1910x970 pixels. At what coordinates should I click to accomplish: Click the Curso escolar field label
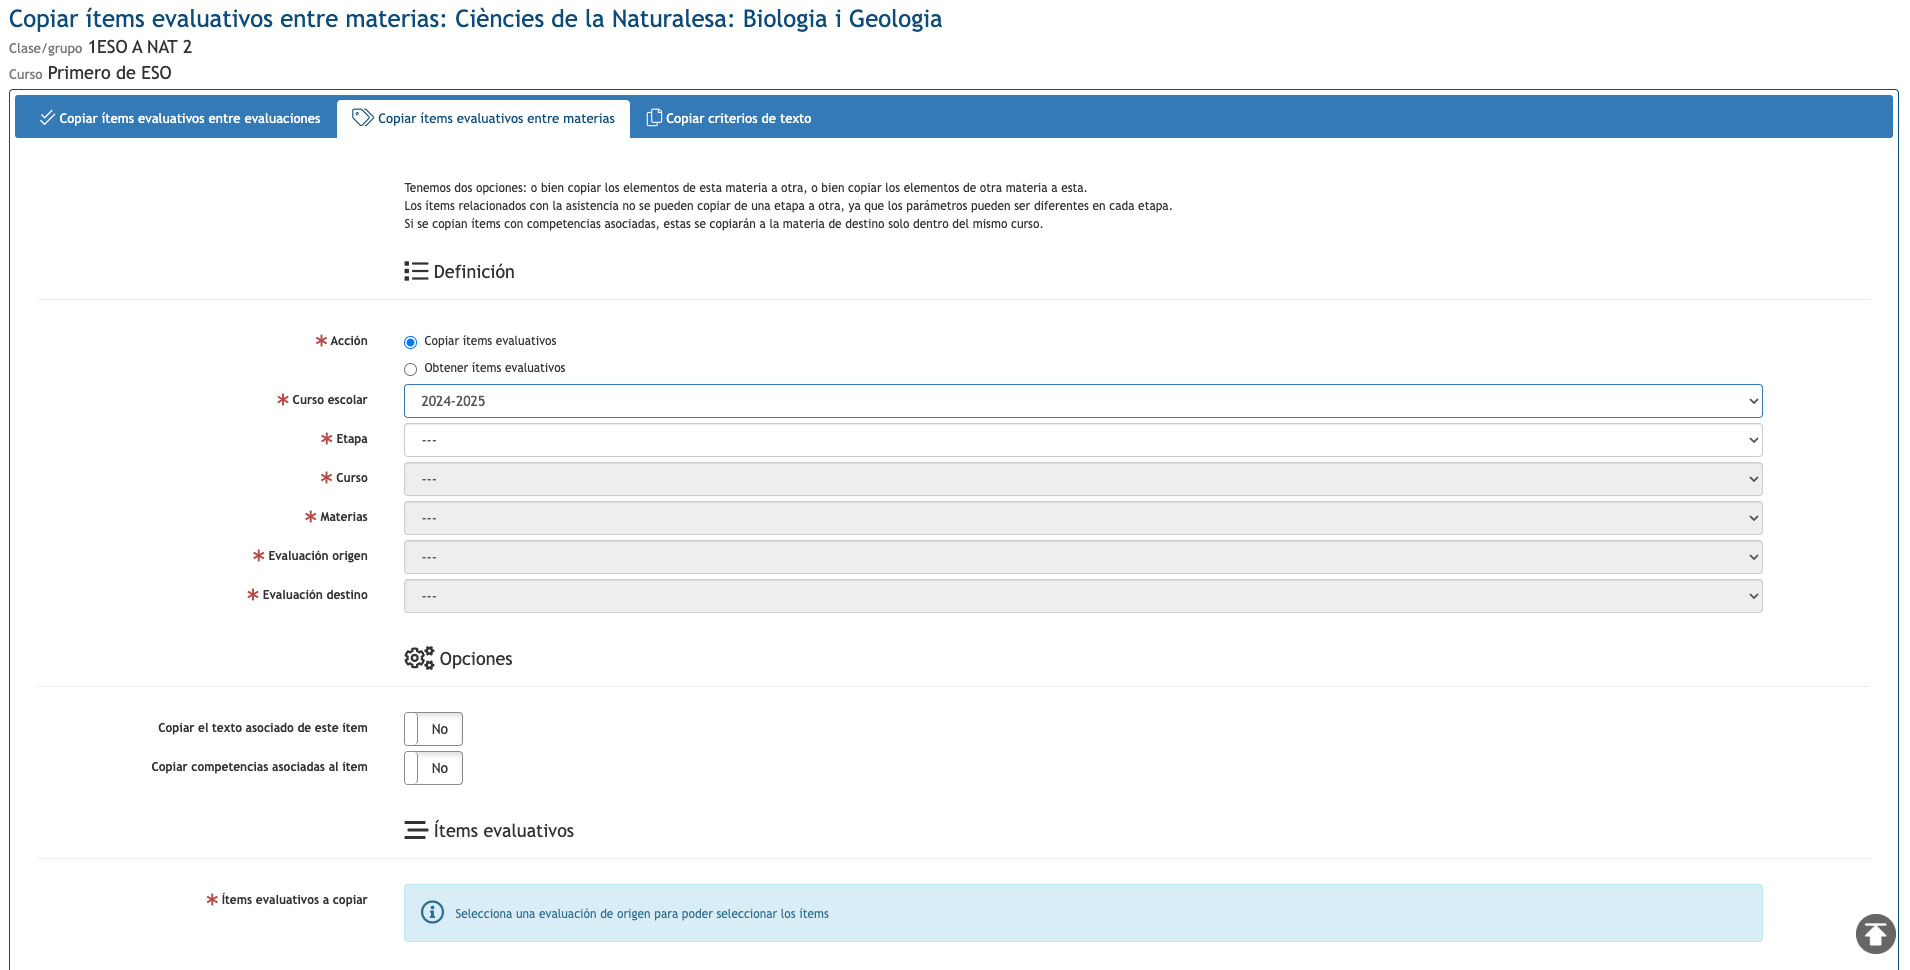[x=330, y=400]
